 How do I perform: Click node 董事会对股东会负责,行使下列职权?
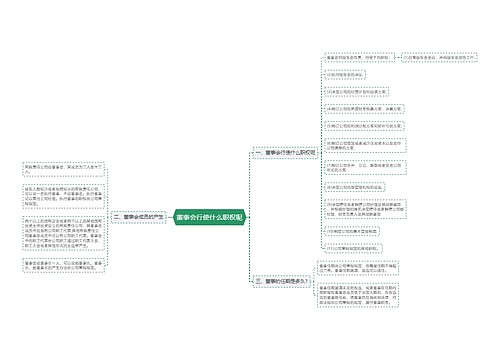(359, 57)
